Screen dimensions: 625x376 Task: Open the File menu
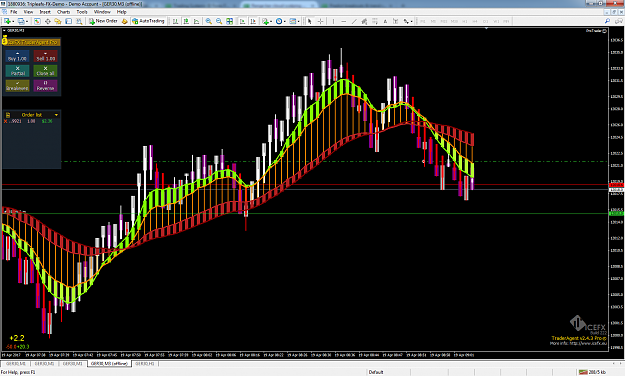coord(14,12)
